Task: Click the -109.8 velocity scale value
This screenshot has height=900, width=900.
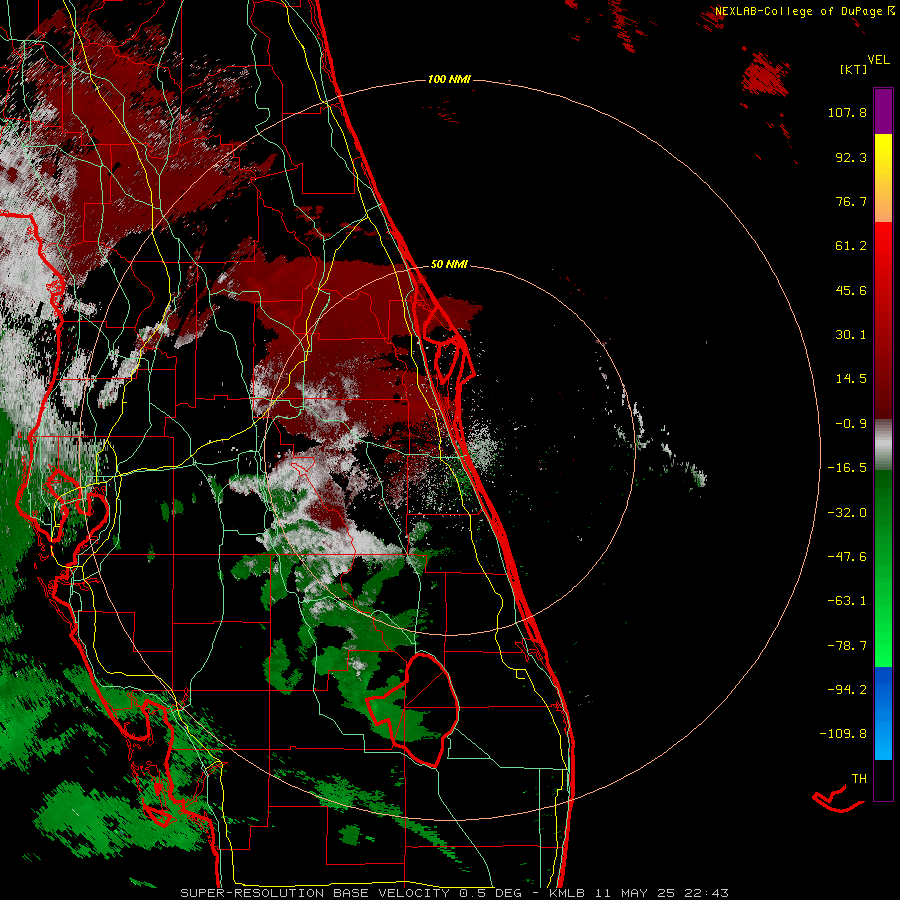Action: pos(843,734)
